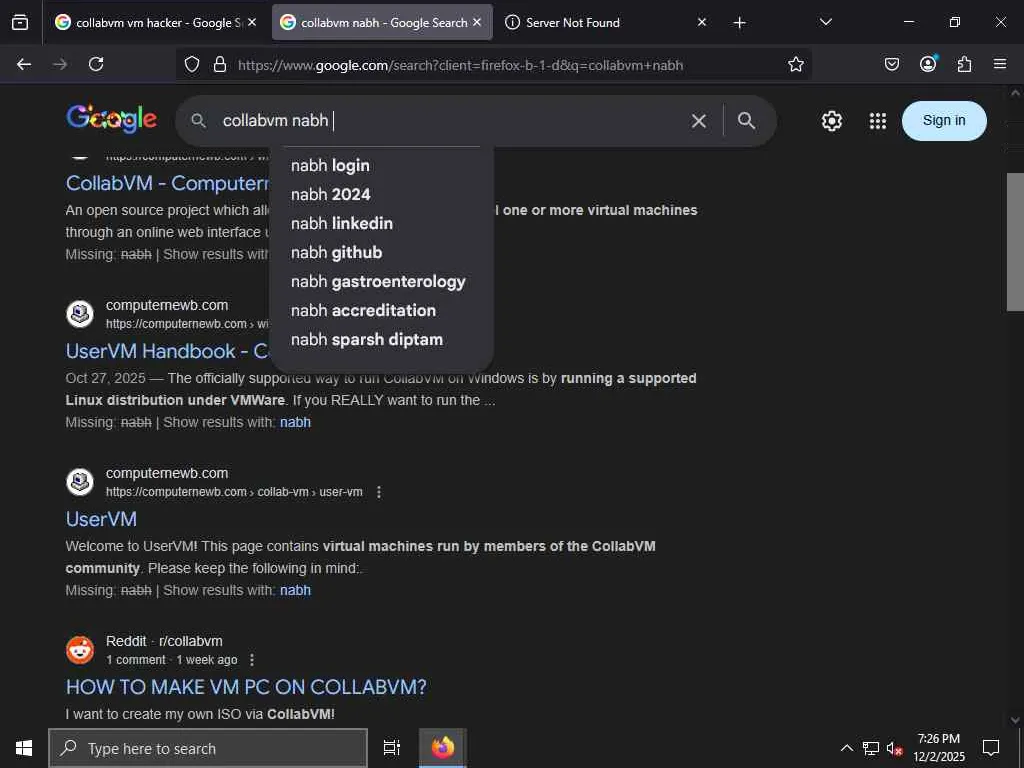1024x768 pixels.
Task: Open Pocket save icon
Action: tap(891, 64)
